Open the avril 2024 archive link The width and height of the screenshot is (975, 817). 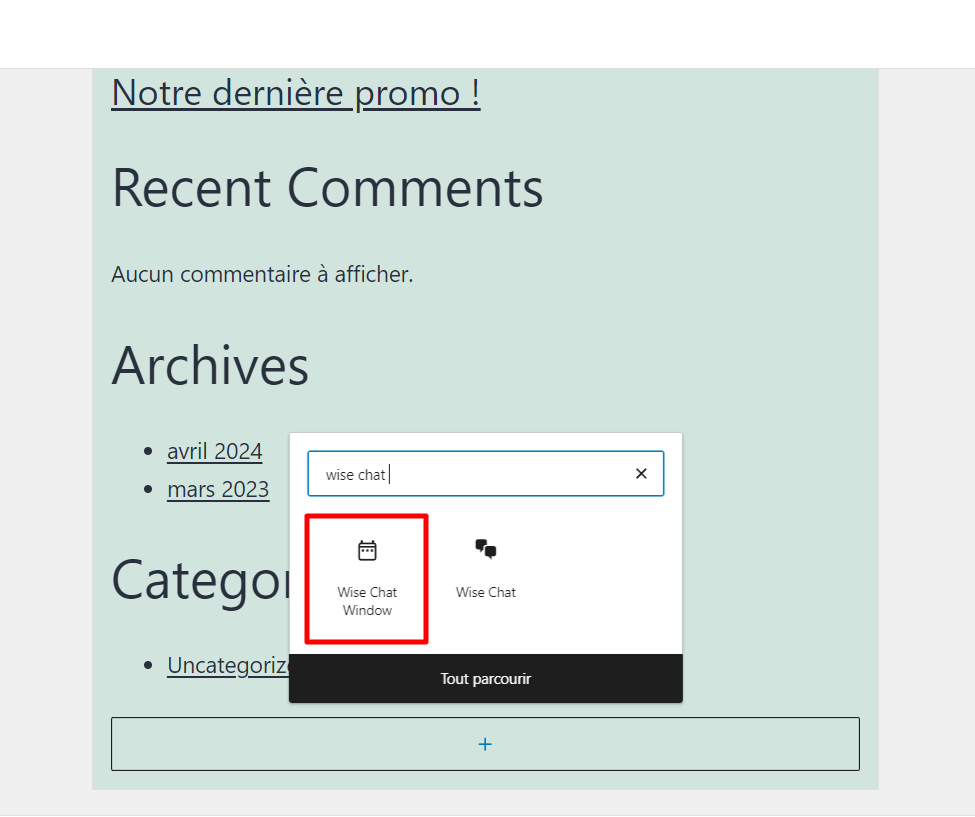pos(214,451)
